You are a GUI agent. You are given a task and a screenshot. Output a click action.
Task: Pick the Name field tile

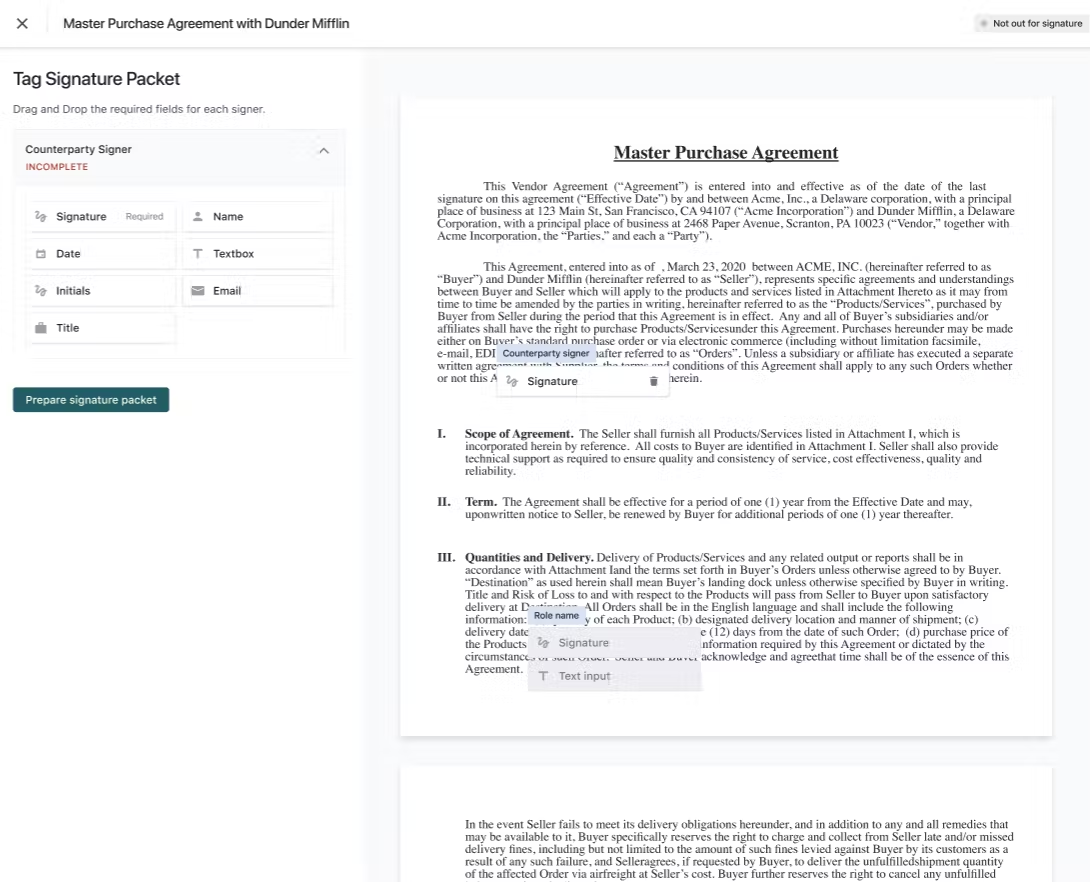(x=258, y=216)
